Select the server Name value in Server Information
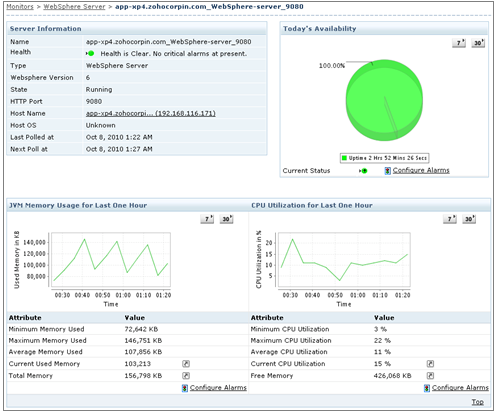The height and width of the screenshot is (414, 496). click(169, 42)
